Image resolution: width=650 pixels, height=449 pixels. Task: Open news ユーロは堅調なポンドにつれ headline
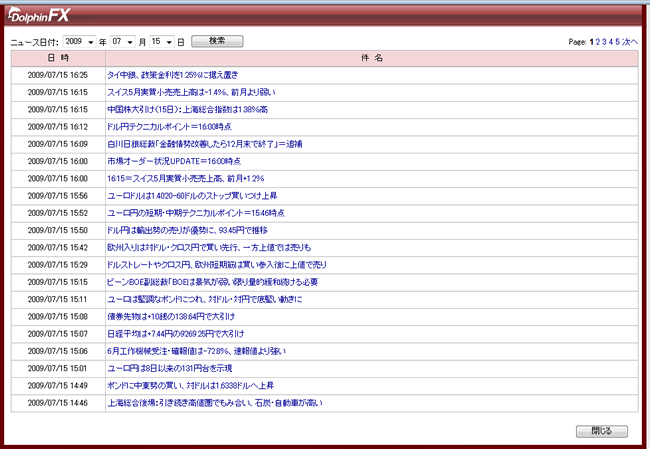205,299
